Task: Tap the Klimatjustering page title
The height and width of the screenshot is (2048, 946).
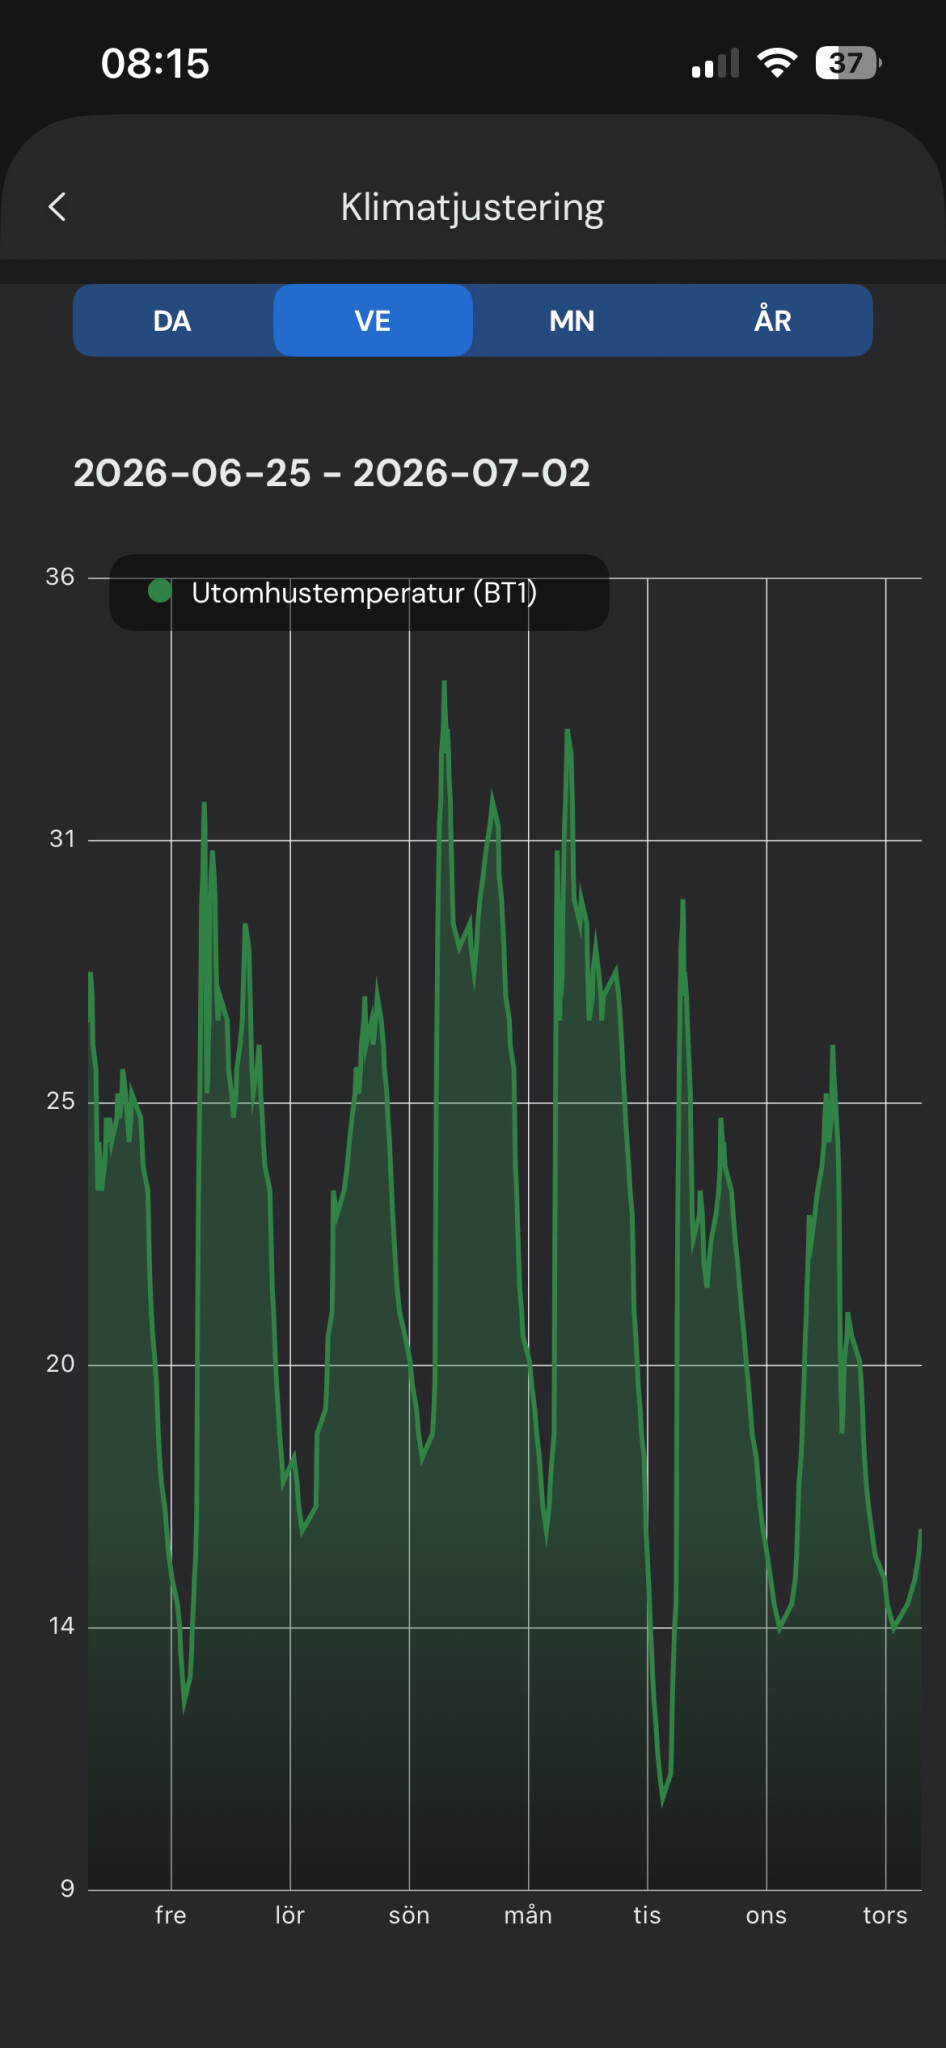Action: (473, 207)
